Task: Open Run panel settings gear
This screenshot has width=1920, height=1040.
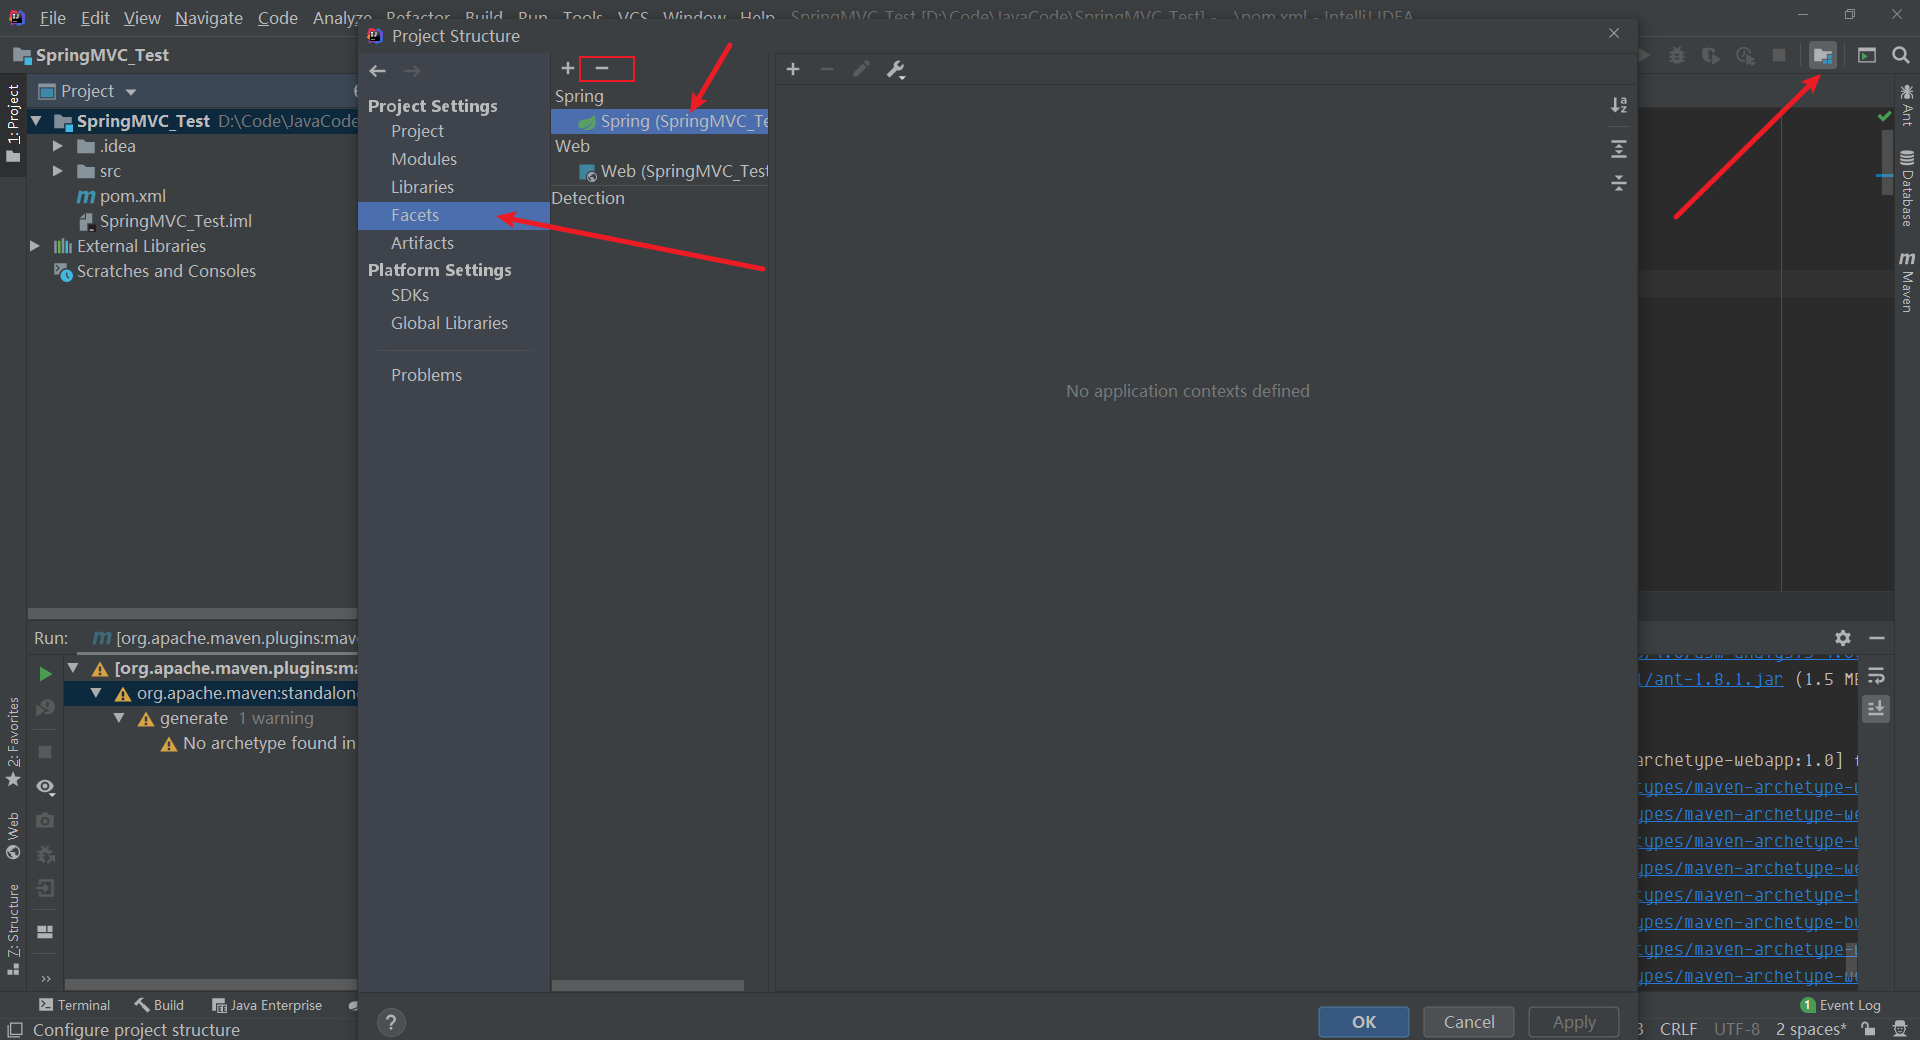Action: click(x=1843, y=638)
